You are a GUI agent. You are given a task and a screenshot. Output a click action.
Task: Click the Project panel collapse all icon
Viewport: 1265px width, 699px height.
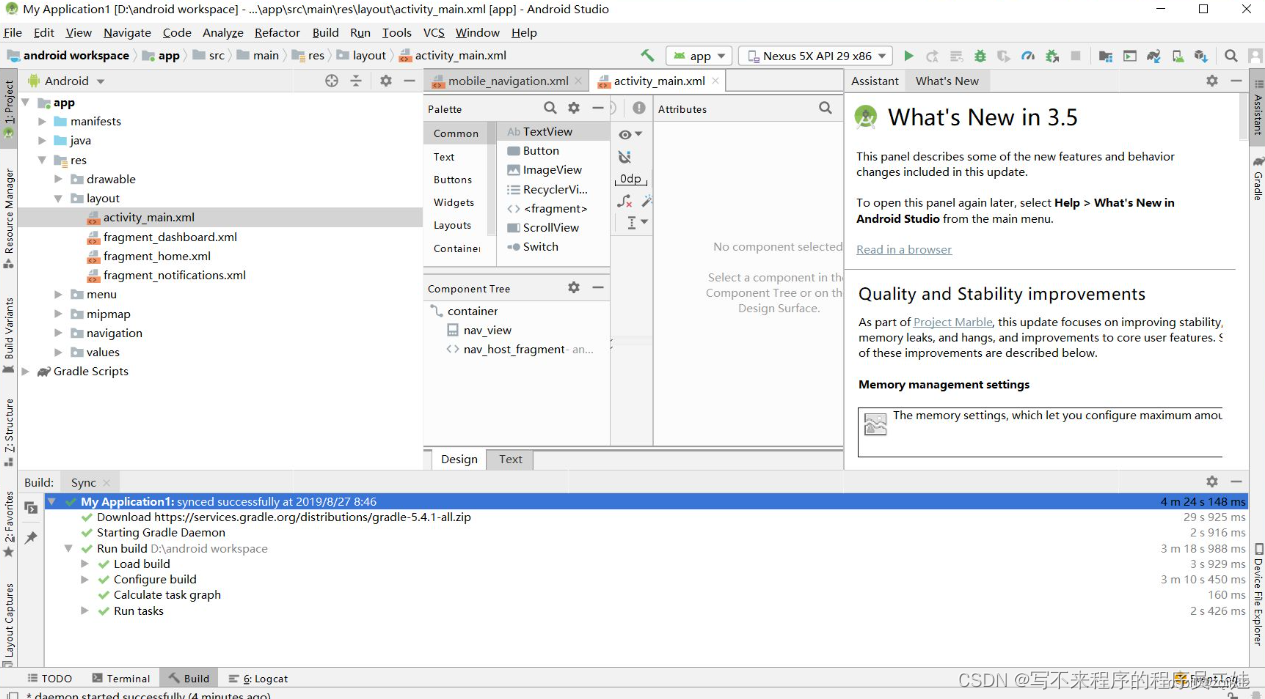[356, 81]
